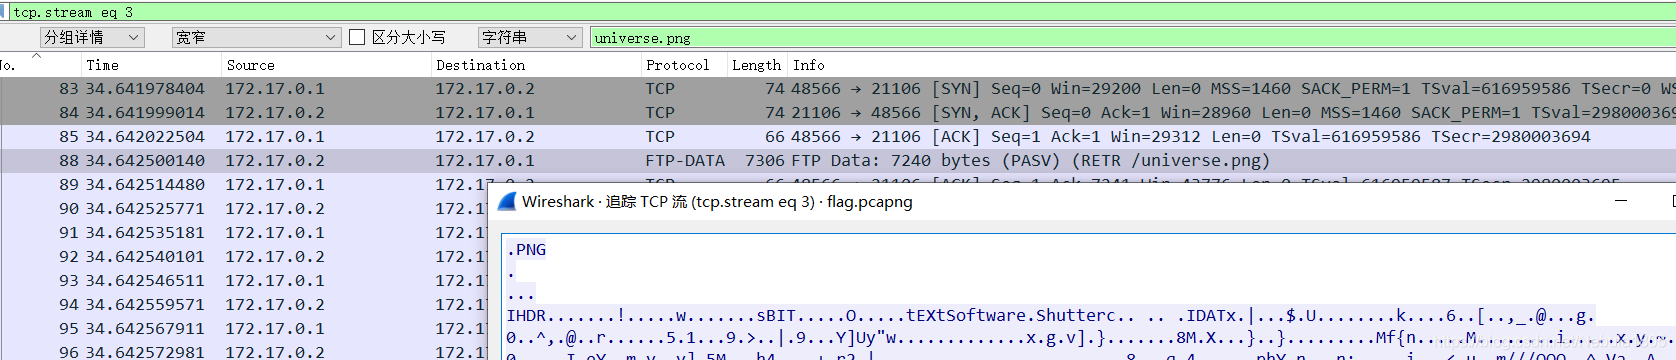Select packet 85 ACK row
Image resolution: width=1676 pixels, height=360 pixels.
click(838, 137)
